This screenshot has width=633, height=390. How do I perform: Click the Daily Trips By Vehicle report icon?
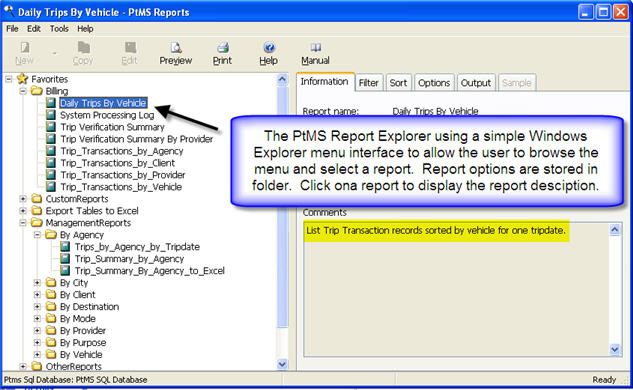click(51, 103)
